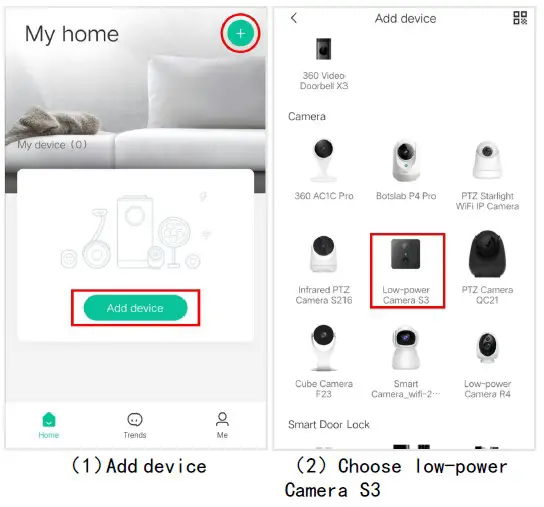Open the QR code scanner icon
The width and height of the screenshot is (544, 507).
520,18
